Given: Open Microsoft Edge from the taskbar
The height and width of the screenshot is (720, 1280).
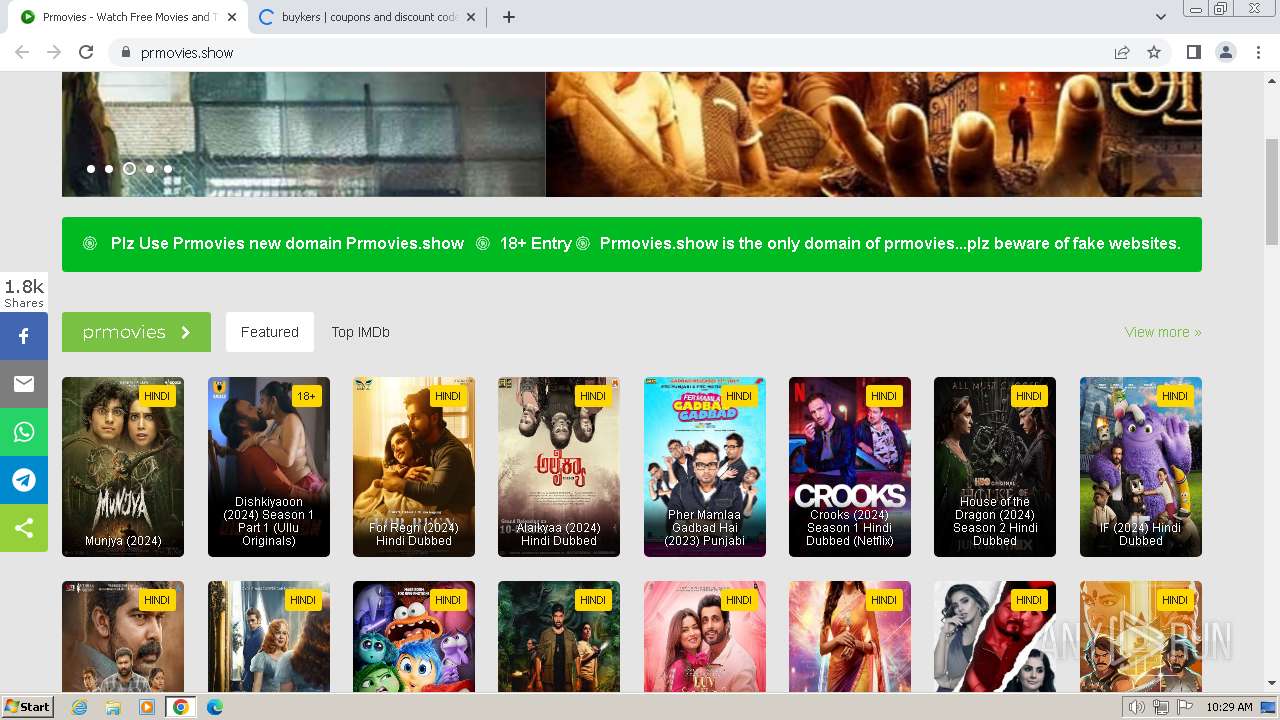Looking at the screenshot, I should [215, 707].
